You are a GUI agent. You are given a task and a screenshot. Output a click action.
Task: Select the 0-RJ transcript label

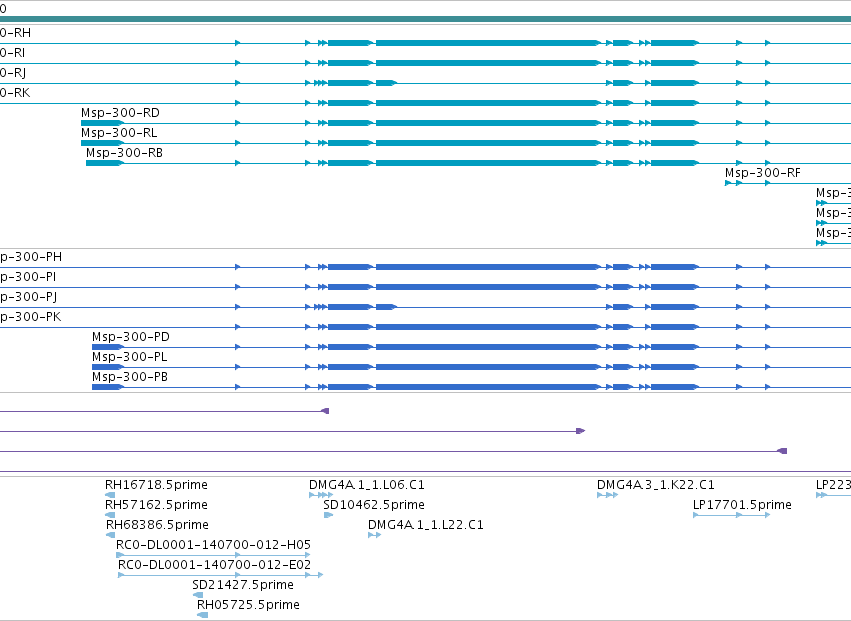[x=13, y=73]
